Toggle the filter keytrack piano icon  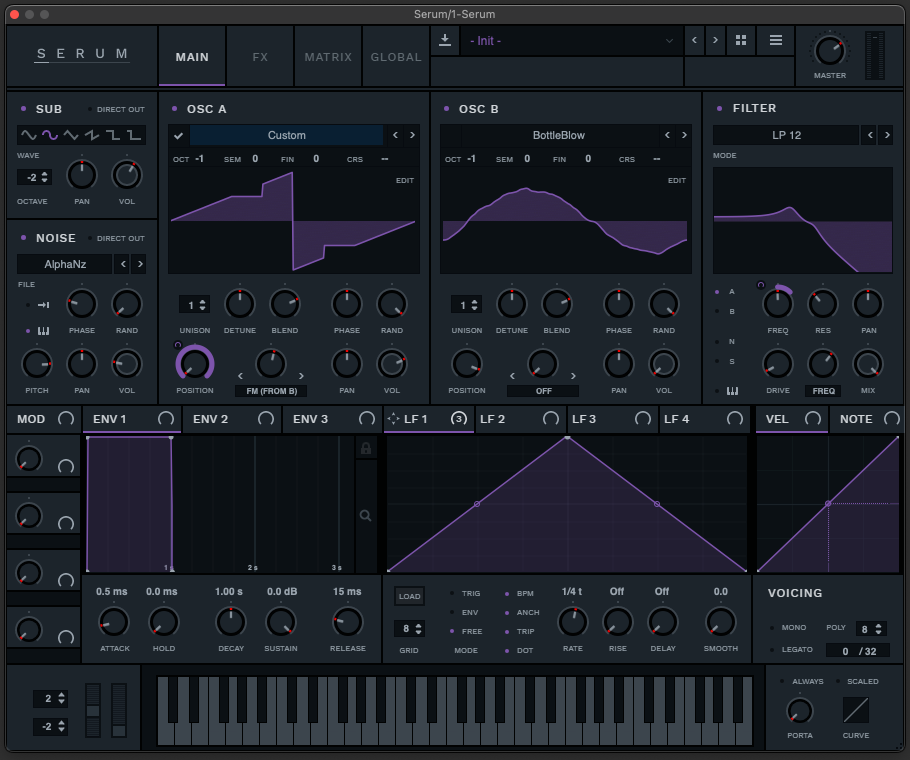[x=732, y=390]
